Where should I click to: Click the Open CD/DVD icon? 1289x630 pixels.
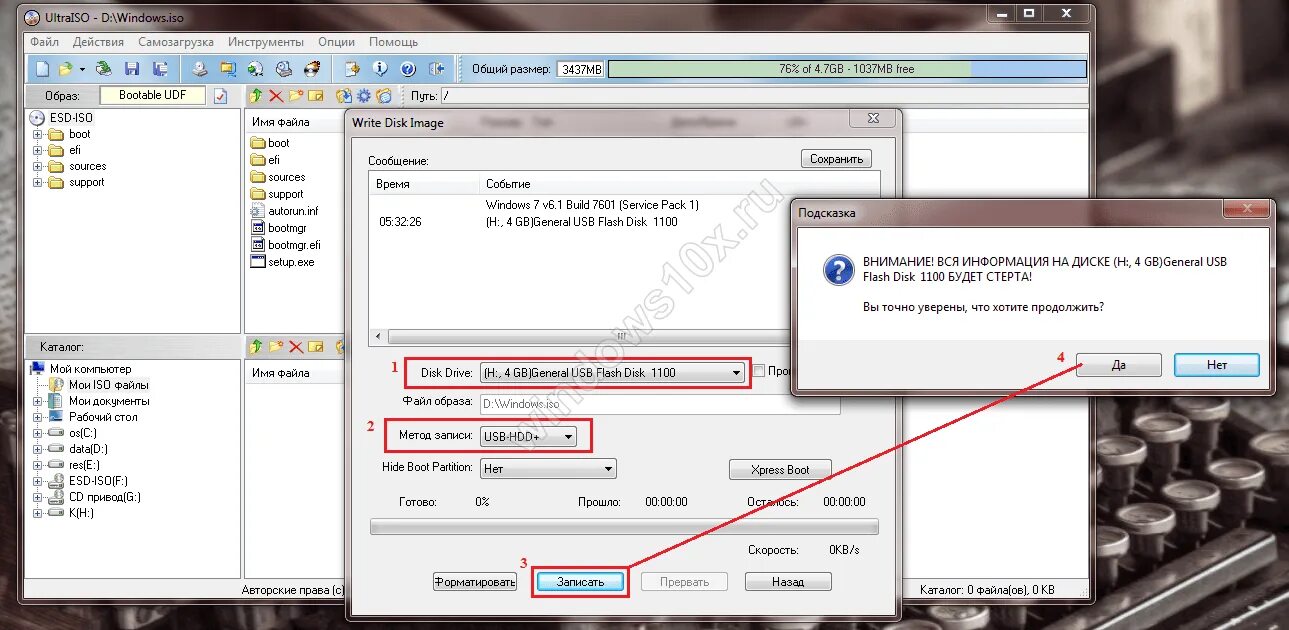click(104, 69)
